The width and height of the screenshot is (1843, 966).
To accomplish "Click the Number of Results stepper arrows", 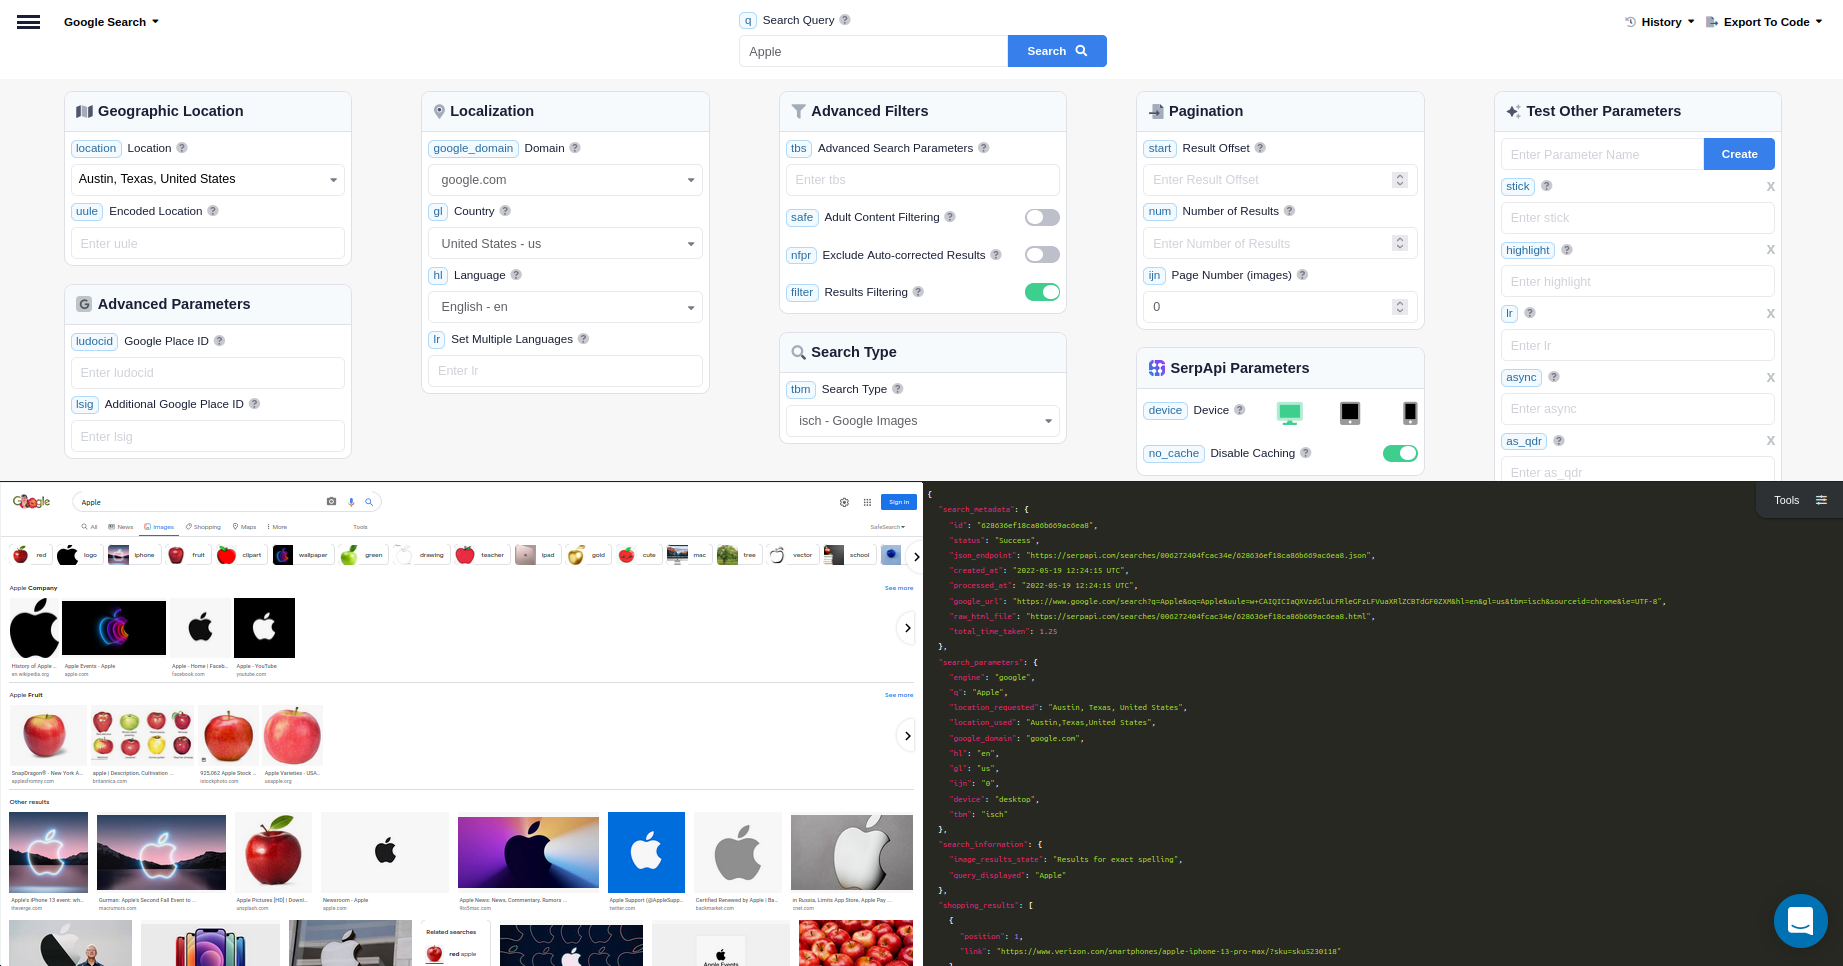I will point(1400,243).
